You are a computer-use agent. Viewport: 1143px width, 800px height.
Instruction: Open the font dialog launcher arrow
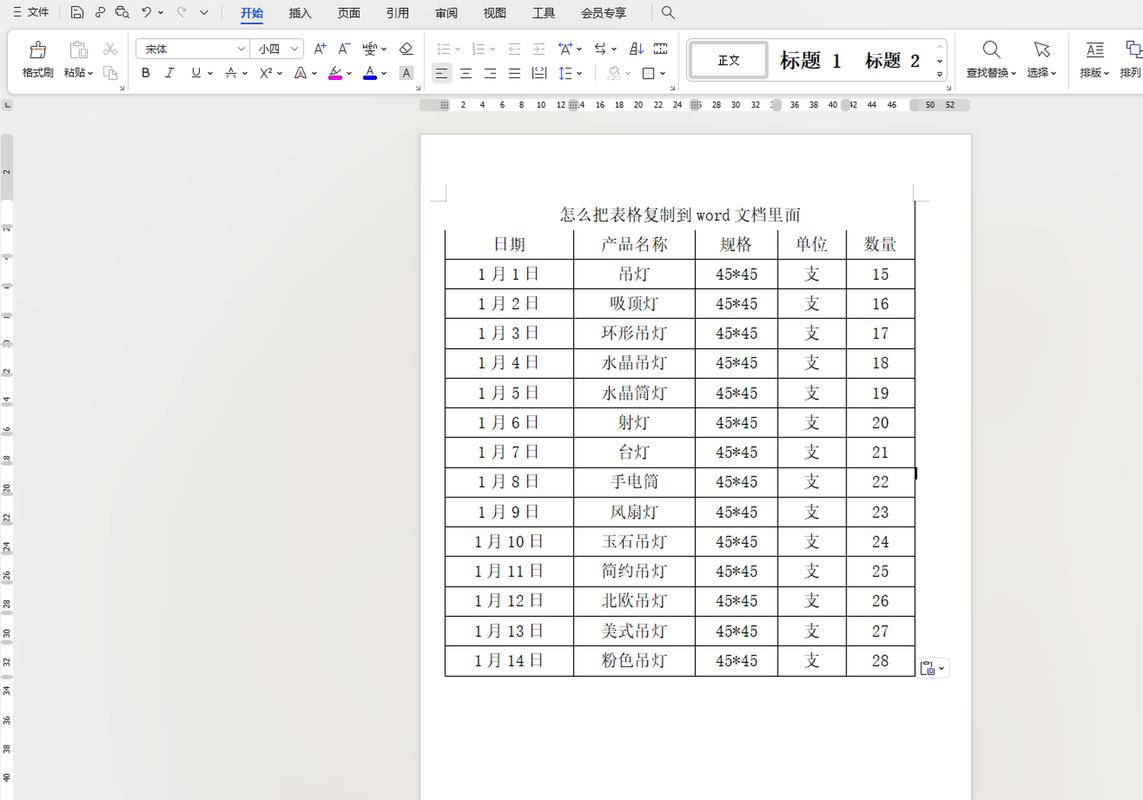(418, 88)
